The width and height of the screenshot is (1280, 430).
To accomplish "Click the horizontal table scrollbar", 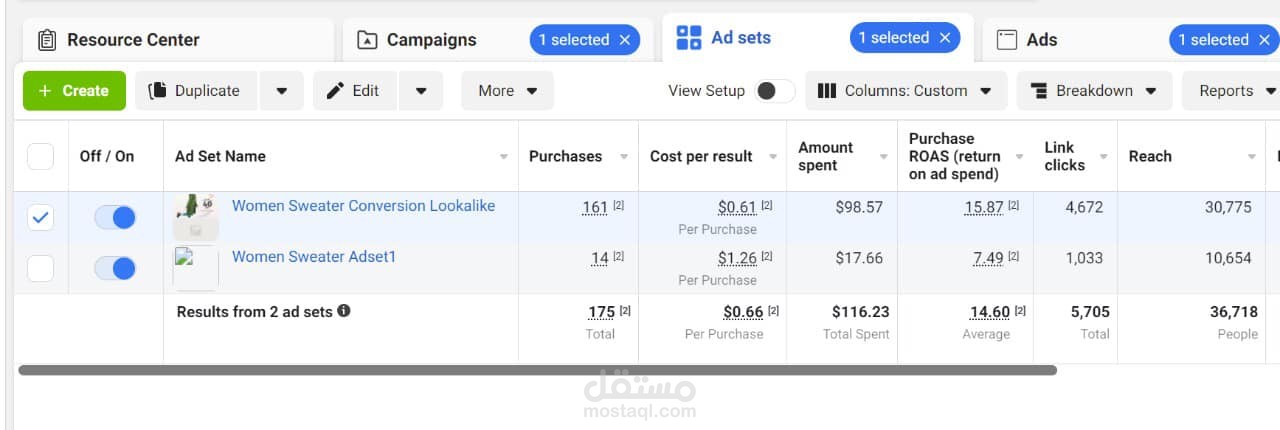I will tap(537, 370).
